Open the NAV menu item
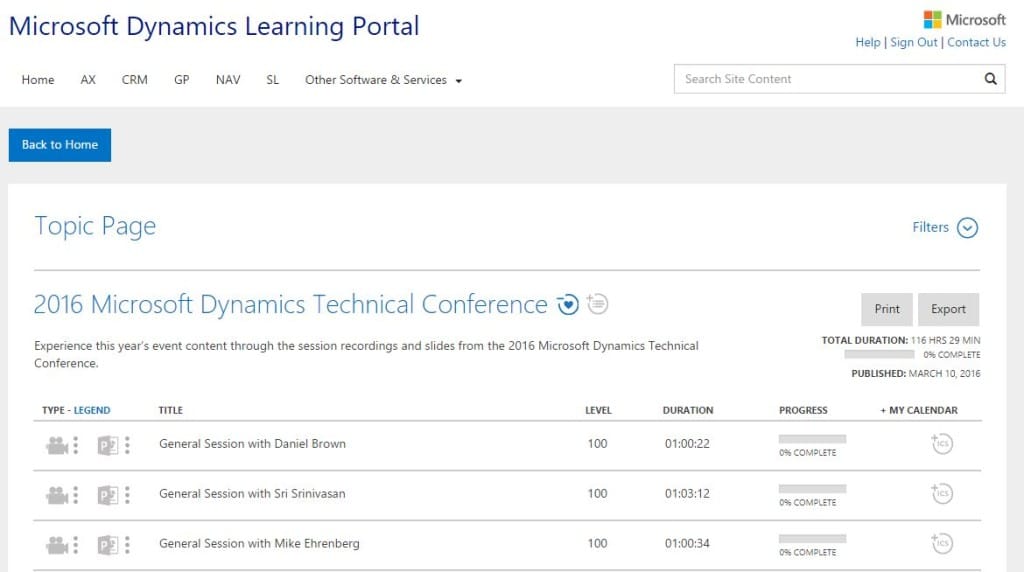The image size is (1024, 572). pyautogui.click(x=228, y=80)
